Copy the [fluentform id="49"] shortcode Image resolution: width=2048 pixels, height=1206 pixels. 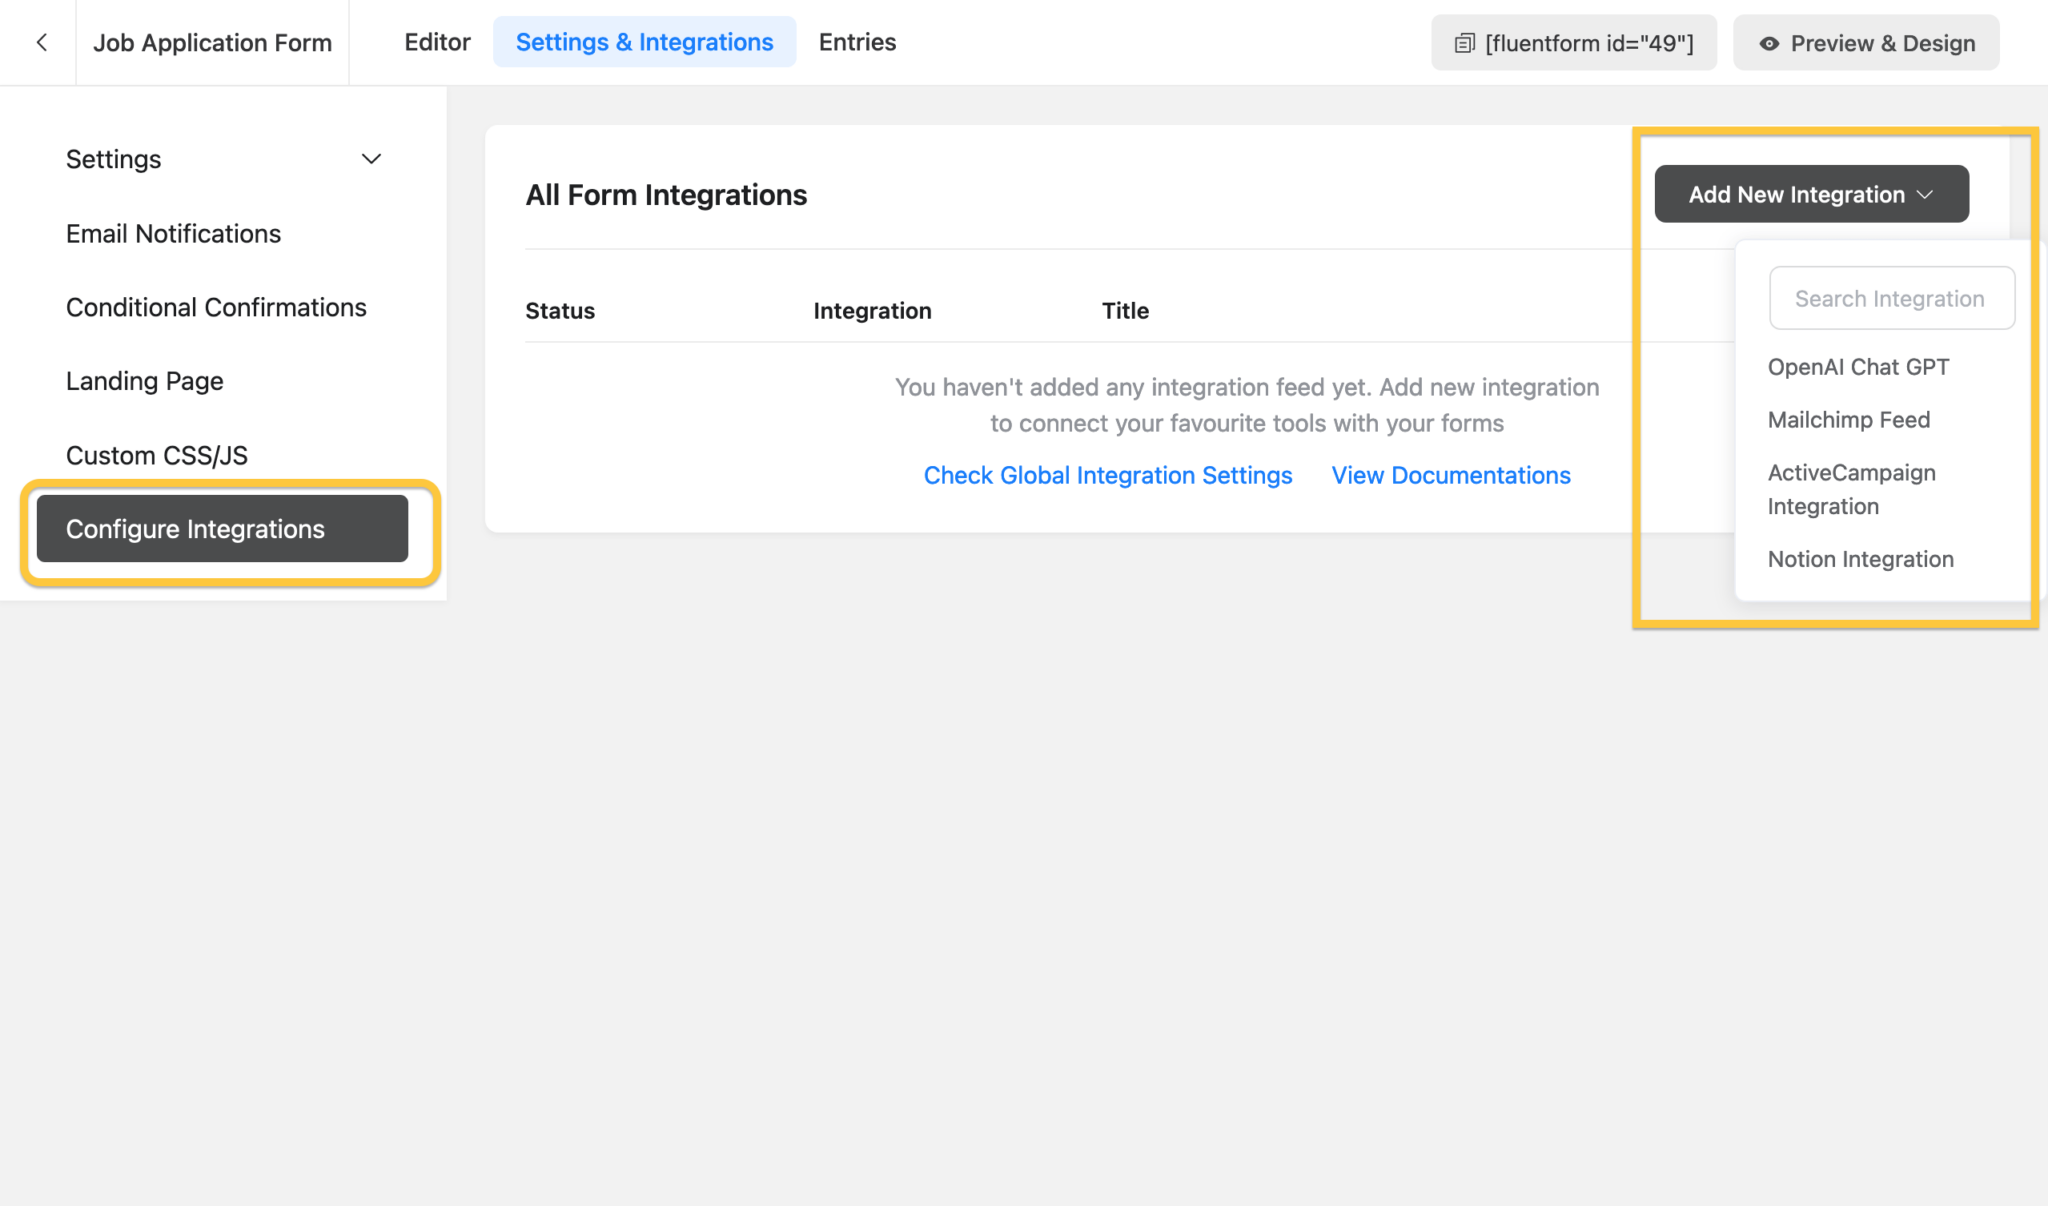(1573, 42)
